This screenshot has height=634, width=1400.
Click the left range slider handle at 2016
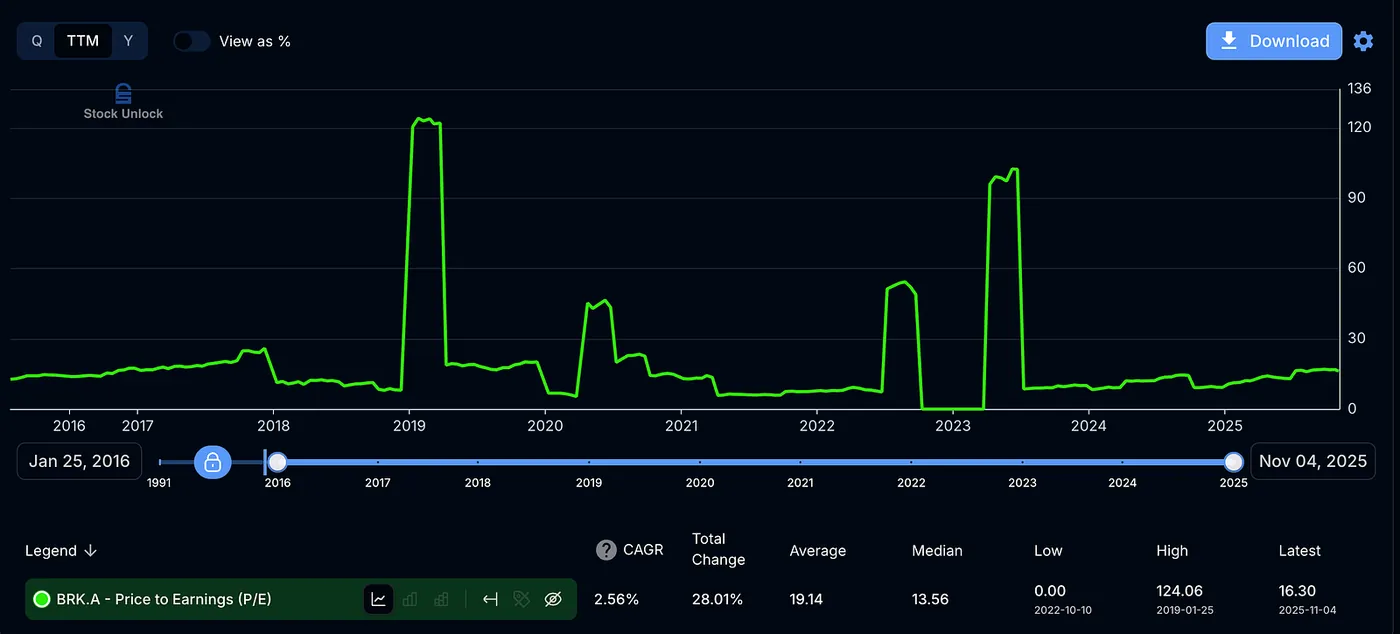point(277,462)
